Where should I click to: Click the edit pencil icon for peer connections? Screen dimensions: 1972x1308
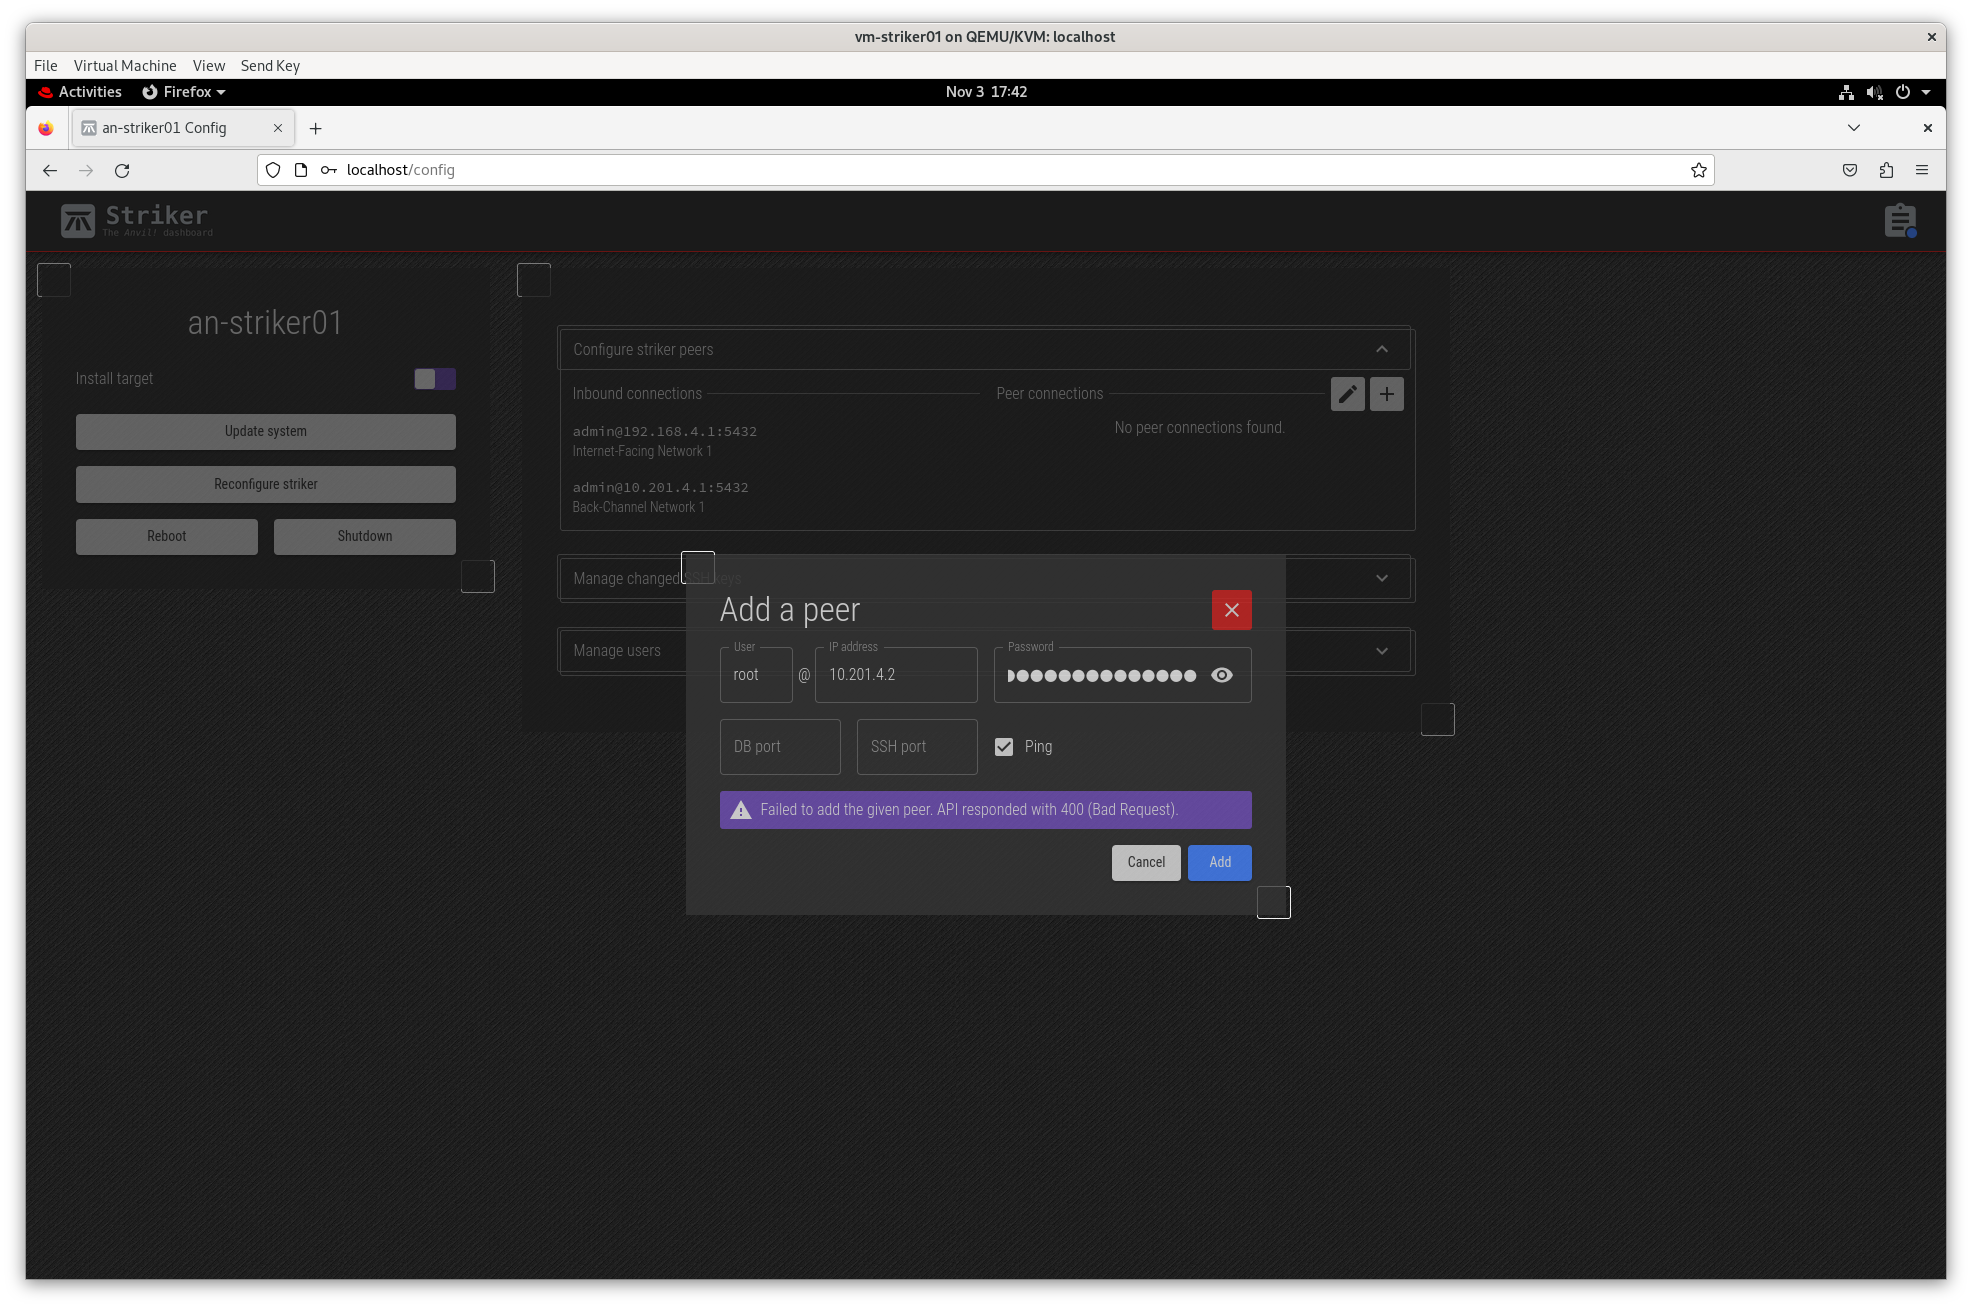click(1347, 394)
